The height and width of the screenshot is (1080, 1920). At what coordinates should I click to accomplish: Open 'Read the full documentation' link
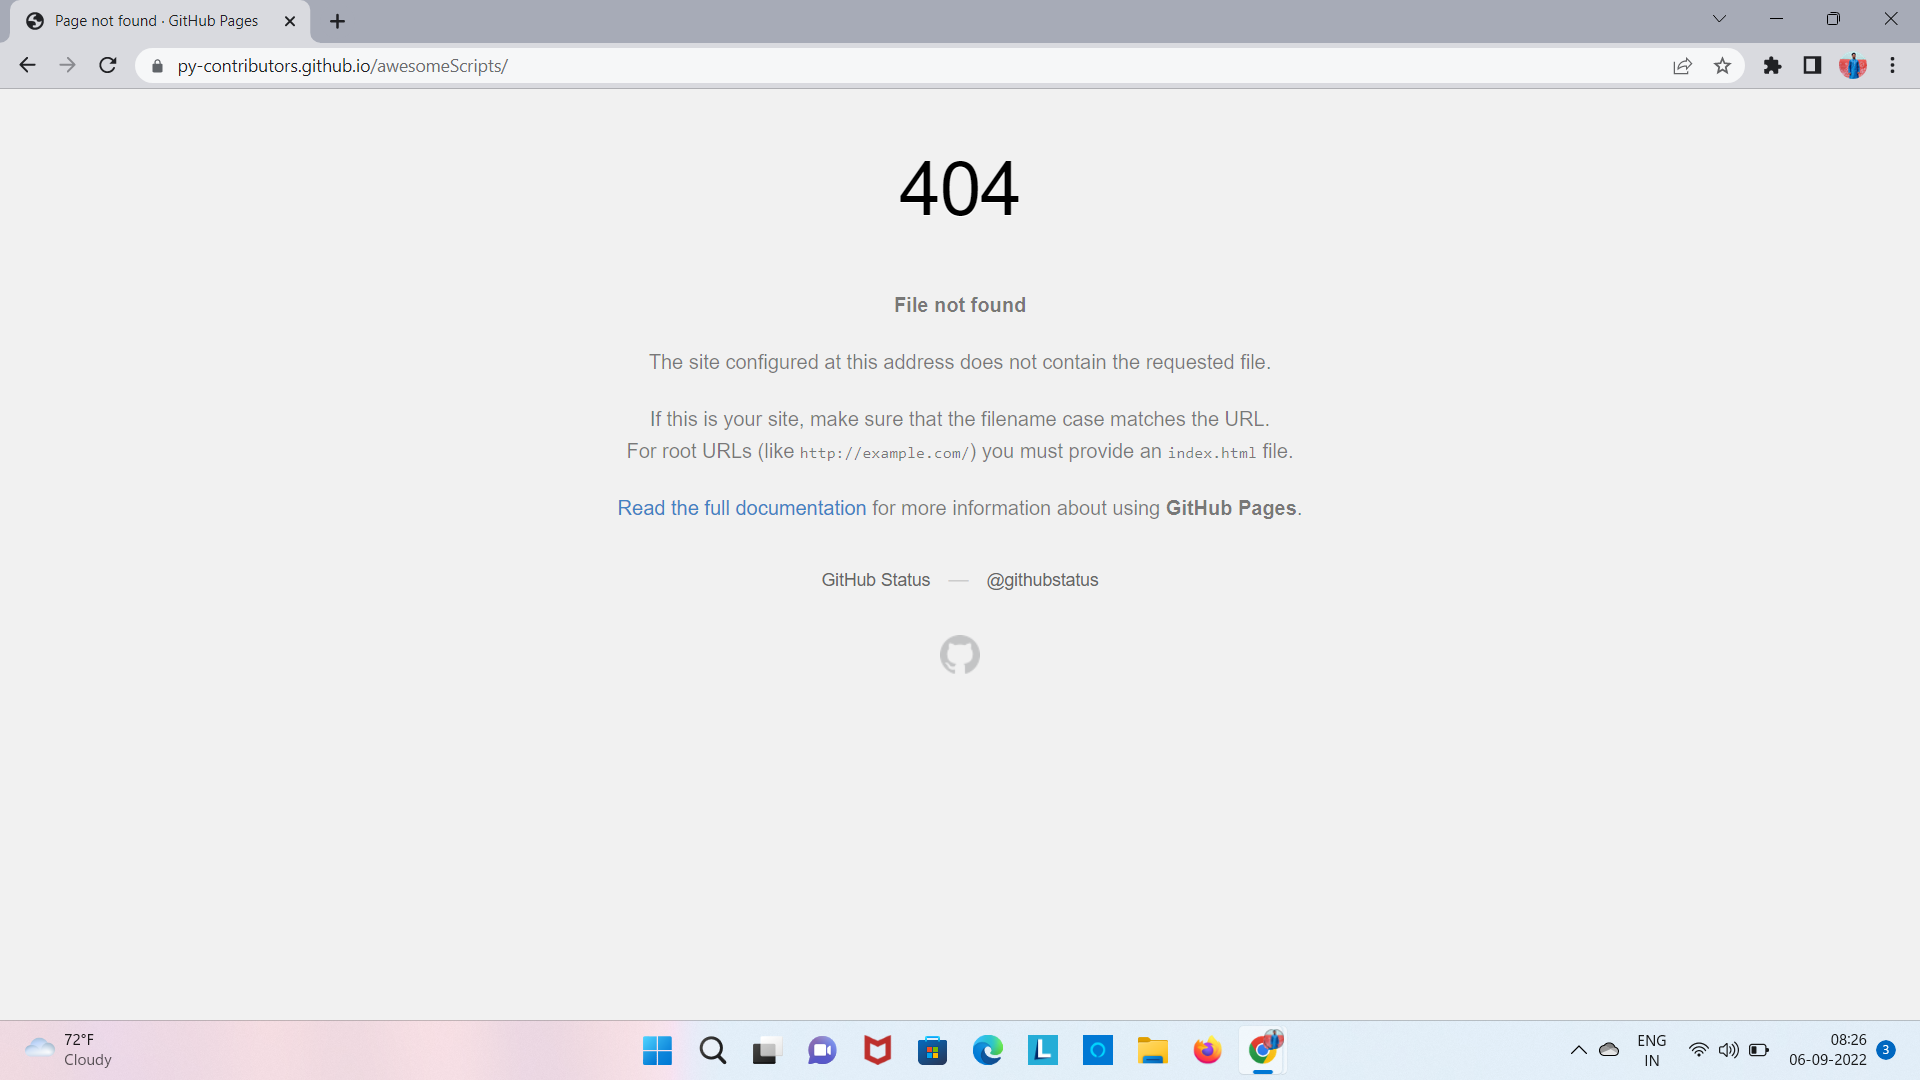pyautogui.click(x=741, y=508)
